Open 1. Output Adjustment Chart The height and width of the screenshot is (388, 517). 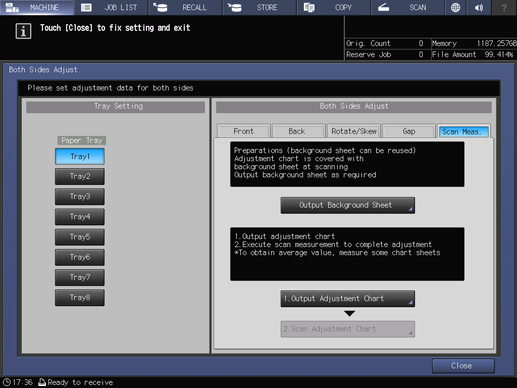coord(348,299)
